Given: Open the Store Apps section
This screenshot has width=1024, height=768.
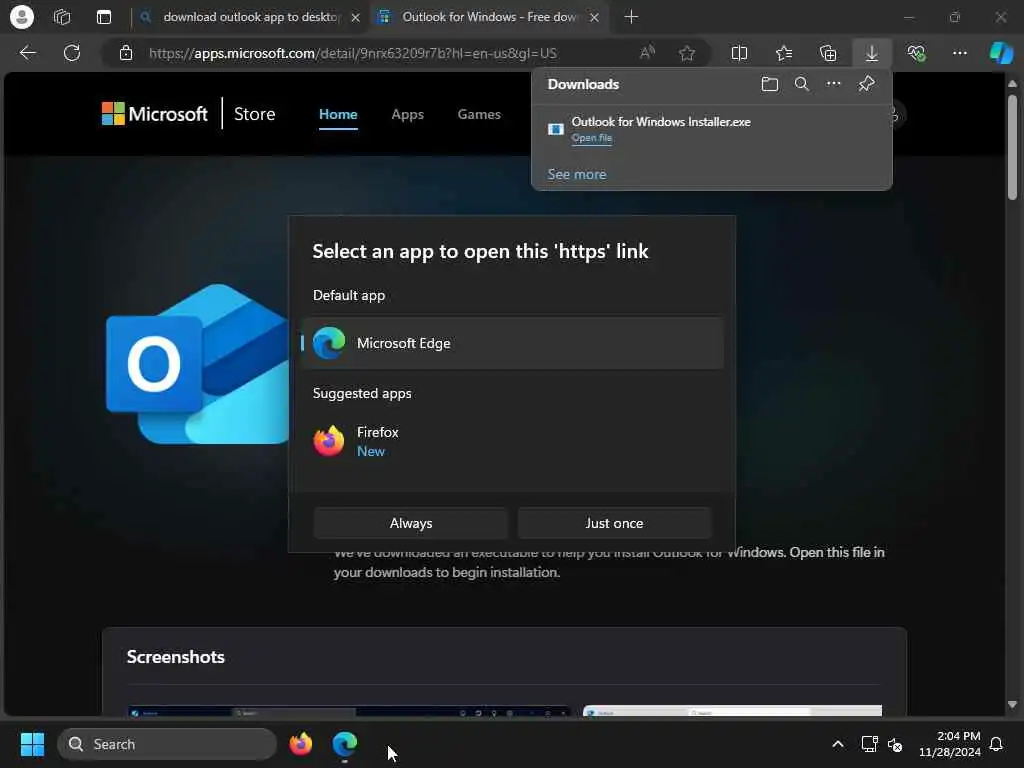Looking at the screenshot, I should coord(408,114).
